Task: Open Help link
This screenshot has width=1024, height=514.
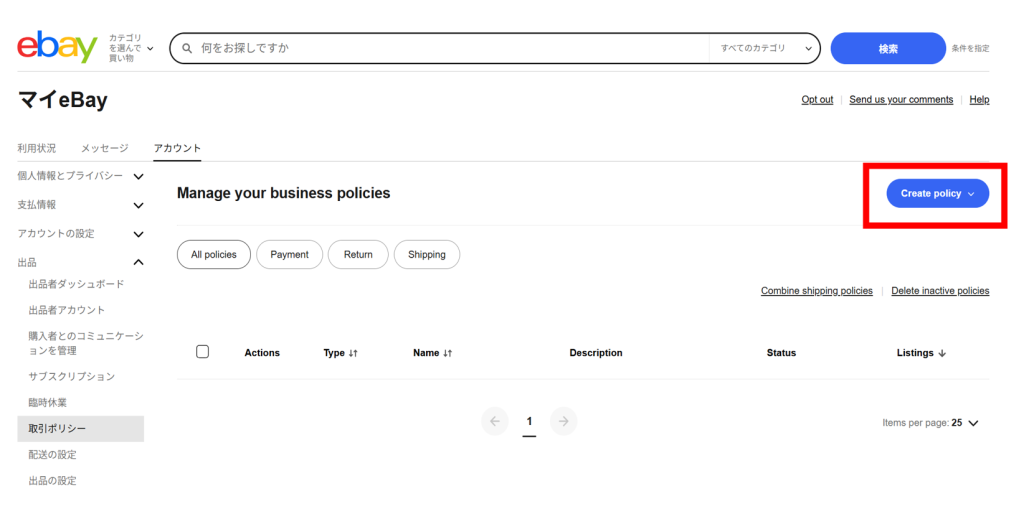Action: (979, 99)
